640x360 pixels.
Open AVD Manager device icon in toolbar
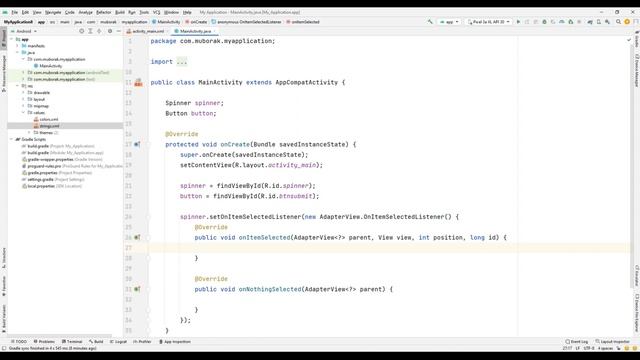(x=599, y=22)
